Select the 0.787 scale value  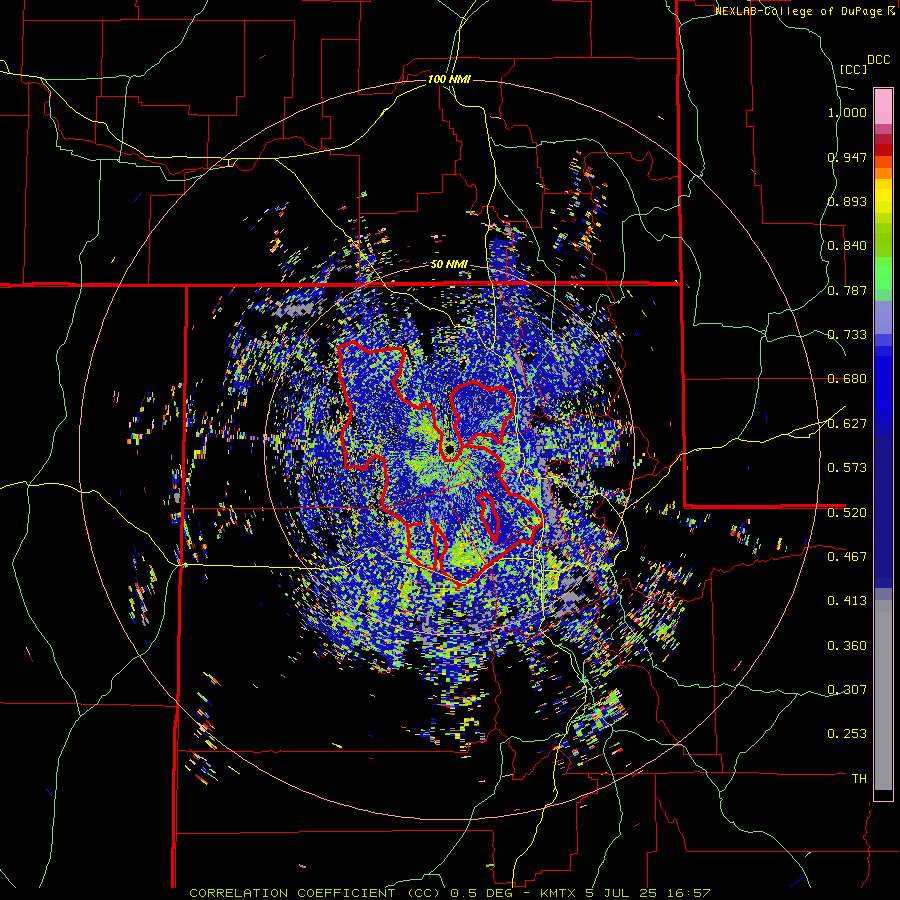[847, 290]
